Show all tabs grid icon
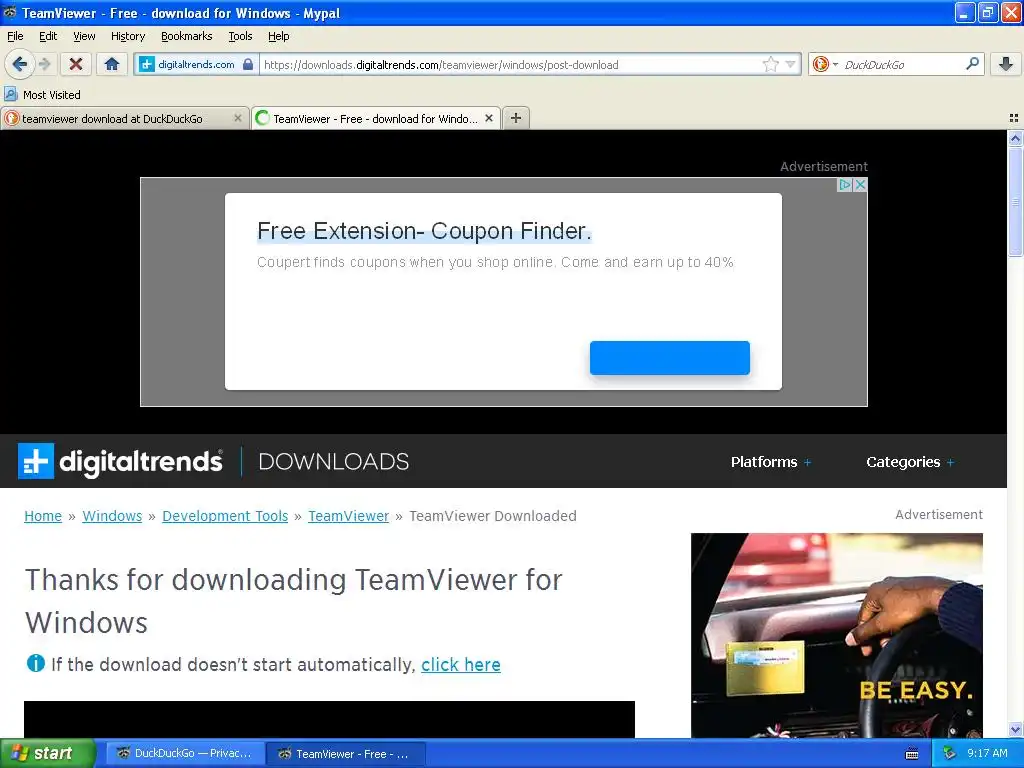1024x768 pixels. click(1014, 118)
